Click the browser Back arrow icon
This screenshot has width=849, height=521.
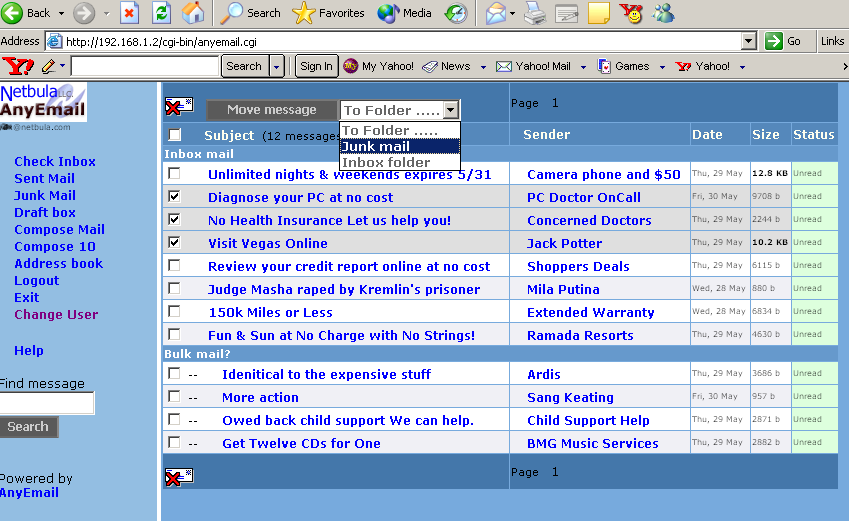(x=12, y=12)
